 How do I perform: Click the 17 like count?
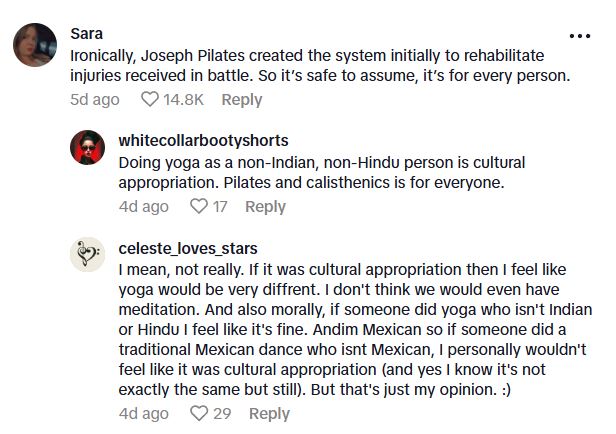point(220,207)
